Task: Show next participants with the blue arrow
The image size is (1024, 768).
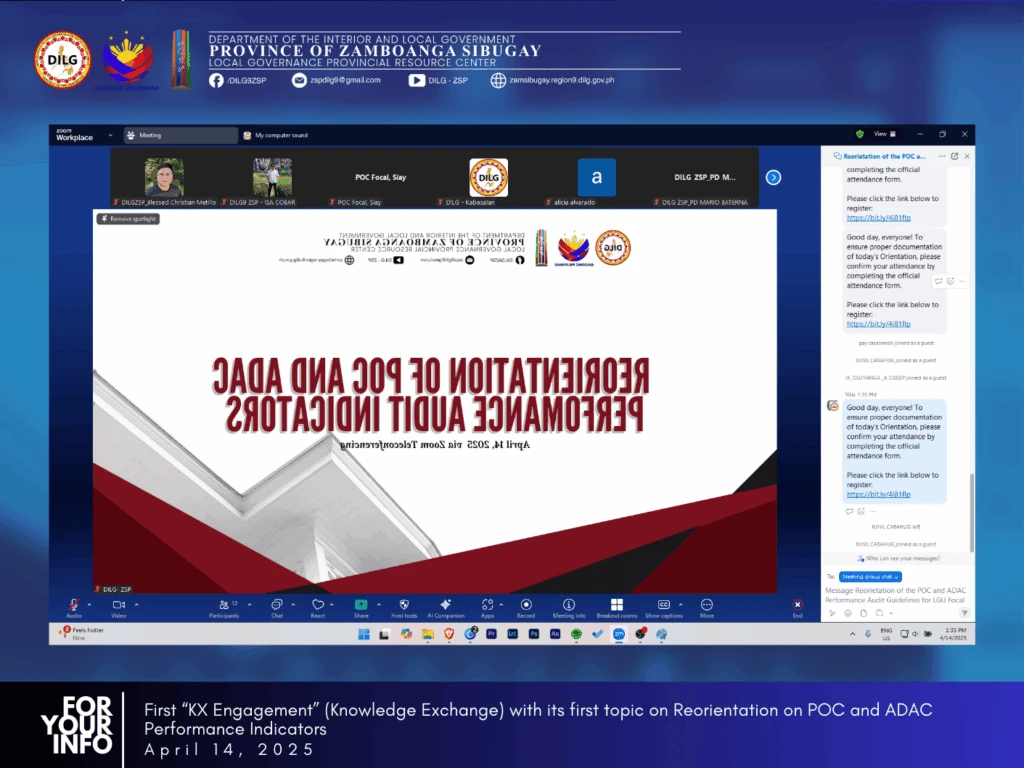Action: (x=773, y=178)
